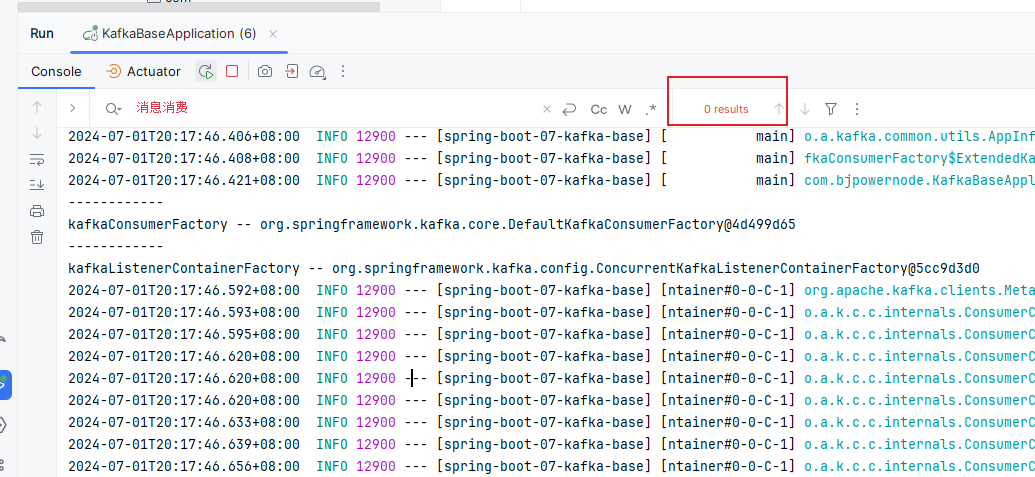Clear the search text with the X
This screenshot has height=477, width=1035.
[547, 109]
